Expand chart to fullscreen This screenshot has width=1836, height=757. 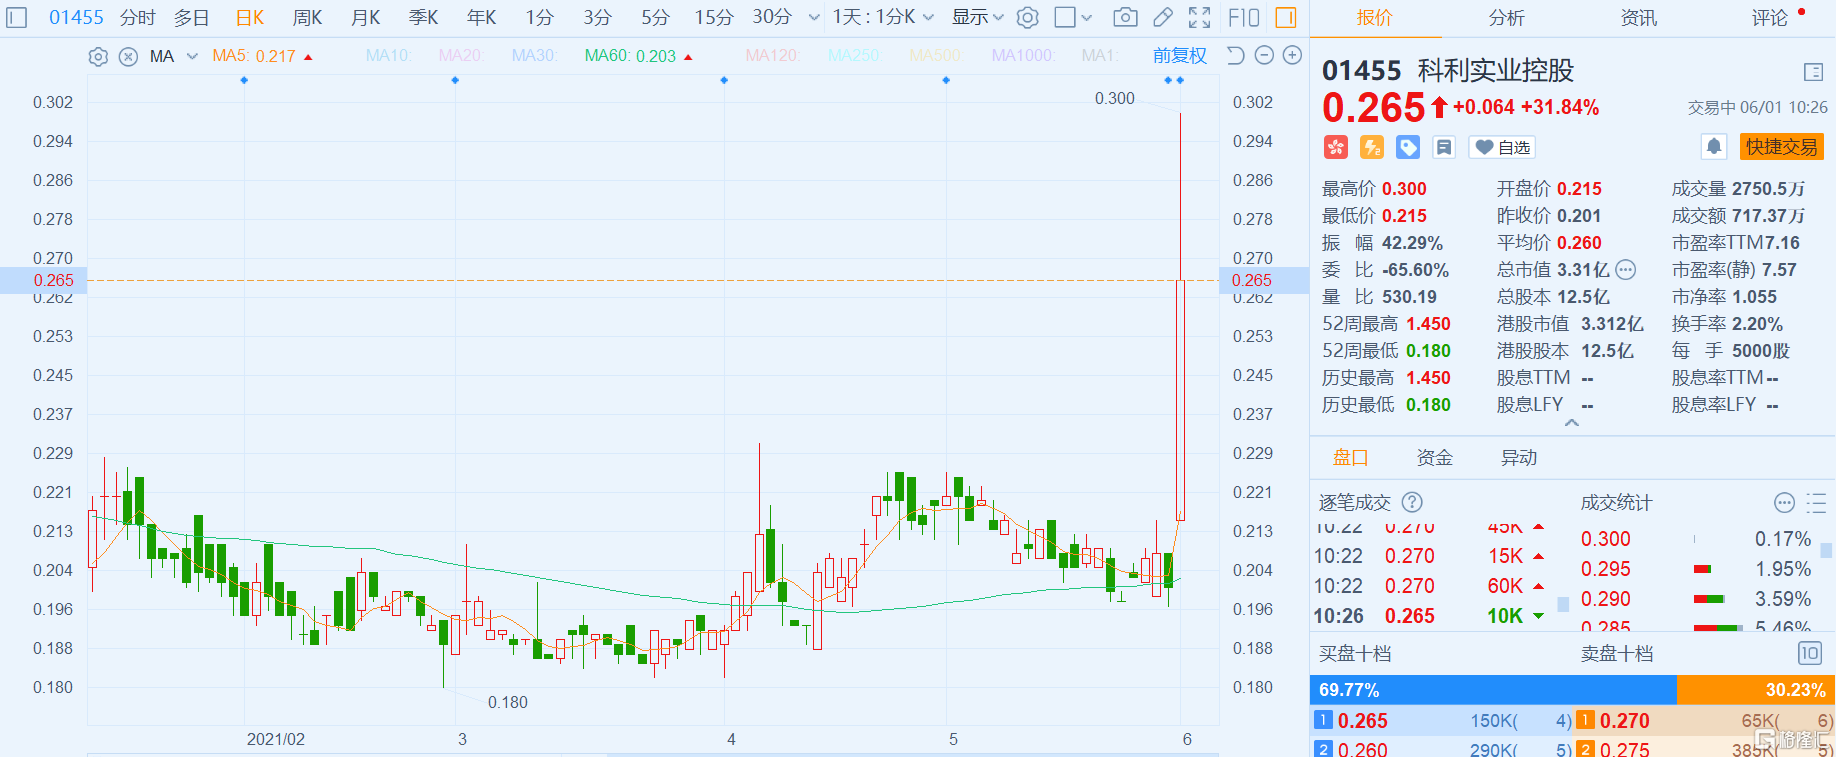1199,17
